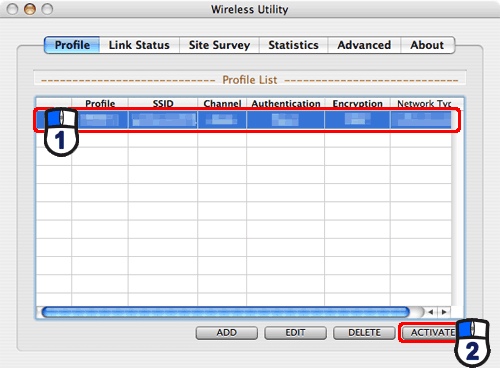Open the Link Status tab
The height and width of the screenshot is (368, 500).
pyautogui.click(x=139, y=45)
